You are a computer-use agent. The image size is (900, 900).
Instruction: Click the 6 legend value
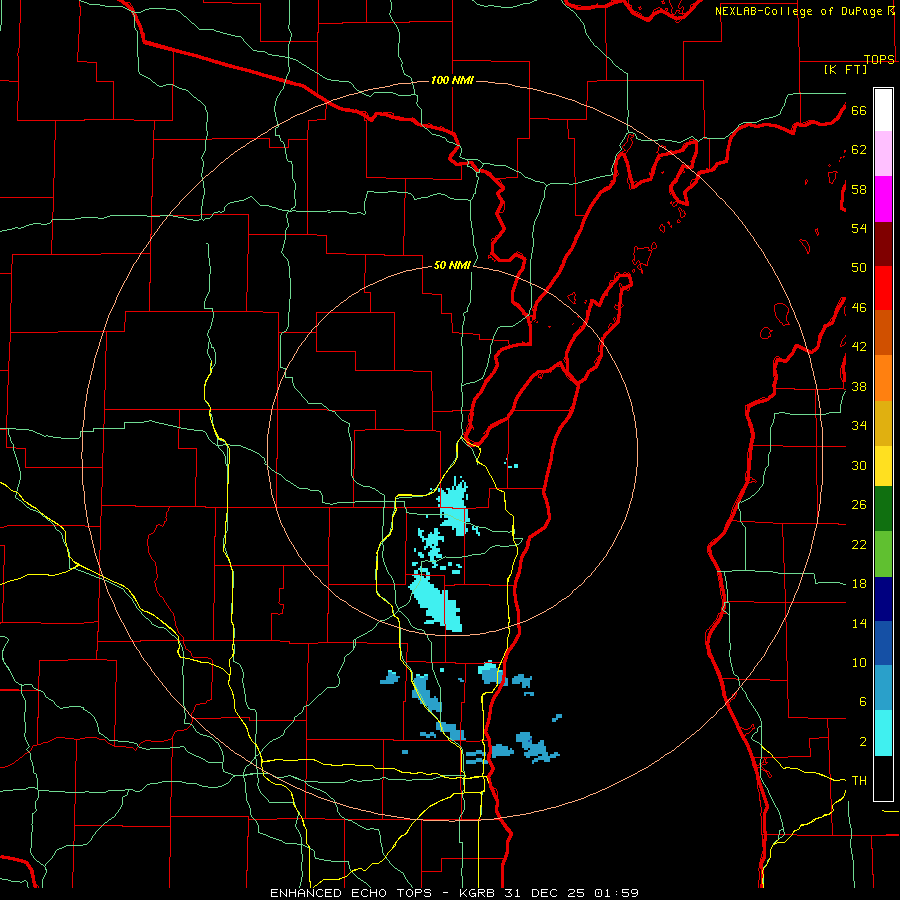[x=862, y=702]
